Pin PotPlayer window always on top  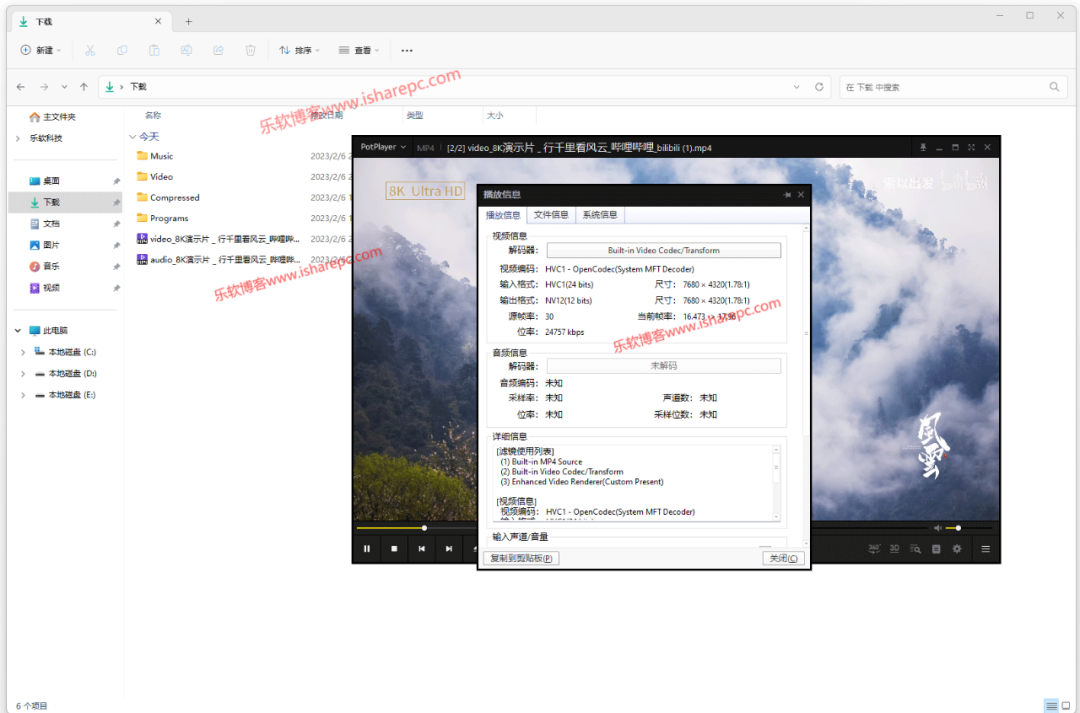pos(923,147)
